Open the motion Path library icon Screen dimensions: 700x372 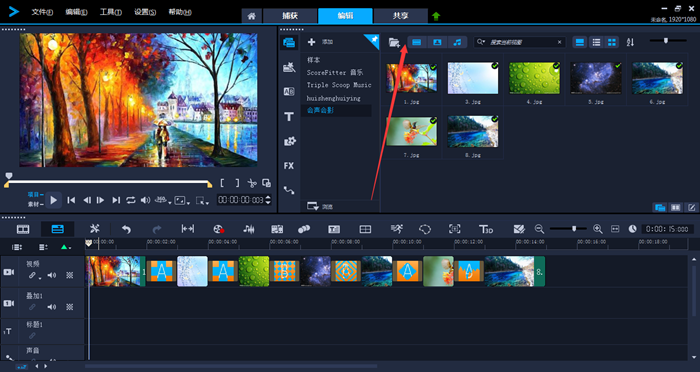tap(289, 190)
